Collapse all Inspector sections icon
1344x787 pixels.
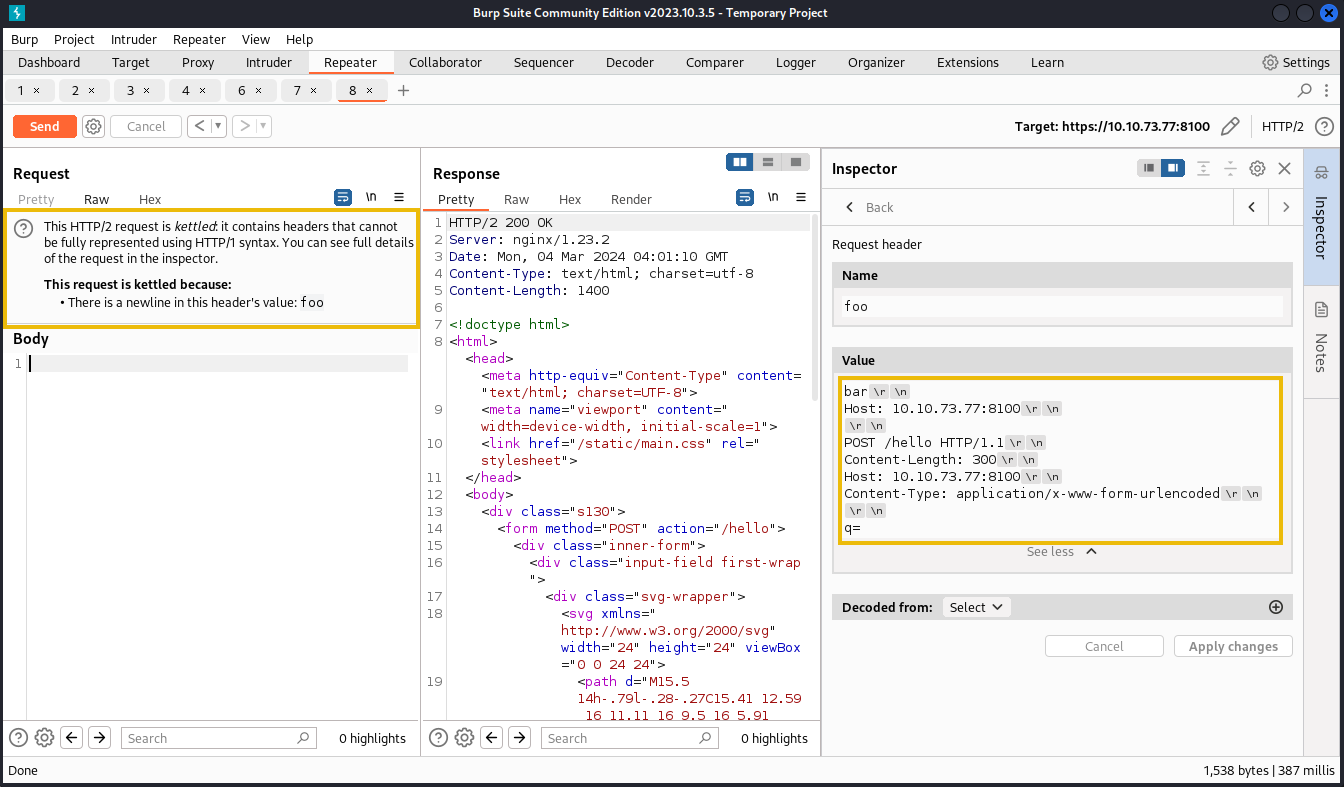tap(1231, 169)
